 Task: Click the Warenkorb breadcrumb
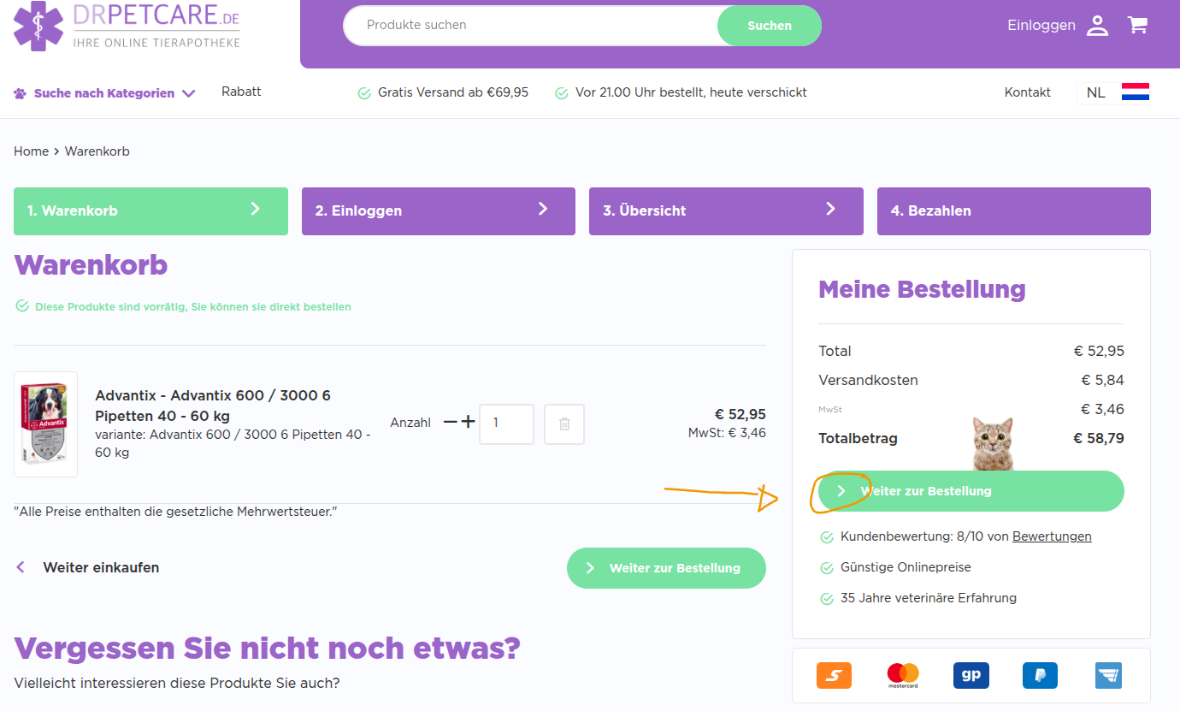(x=97, y=151)
